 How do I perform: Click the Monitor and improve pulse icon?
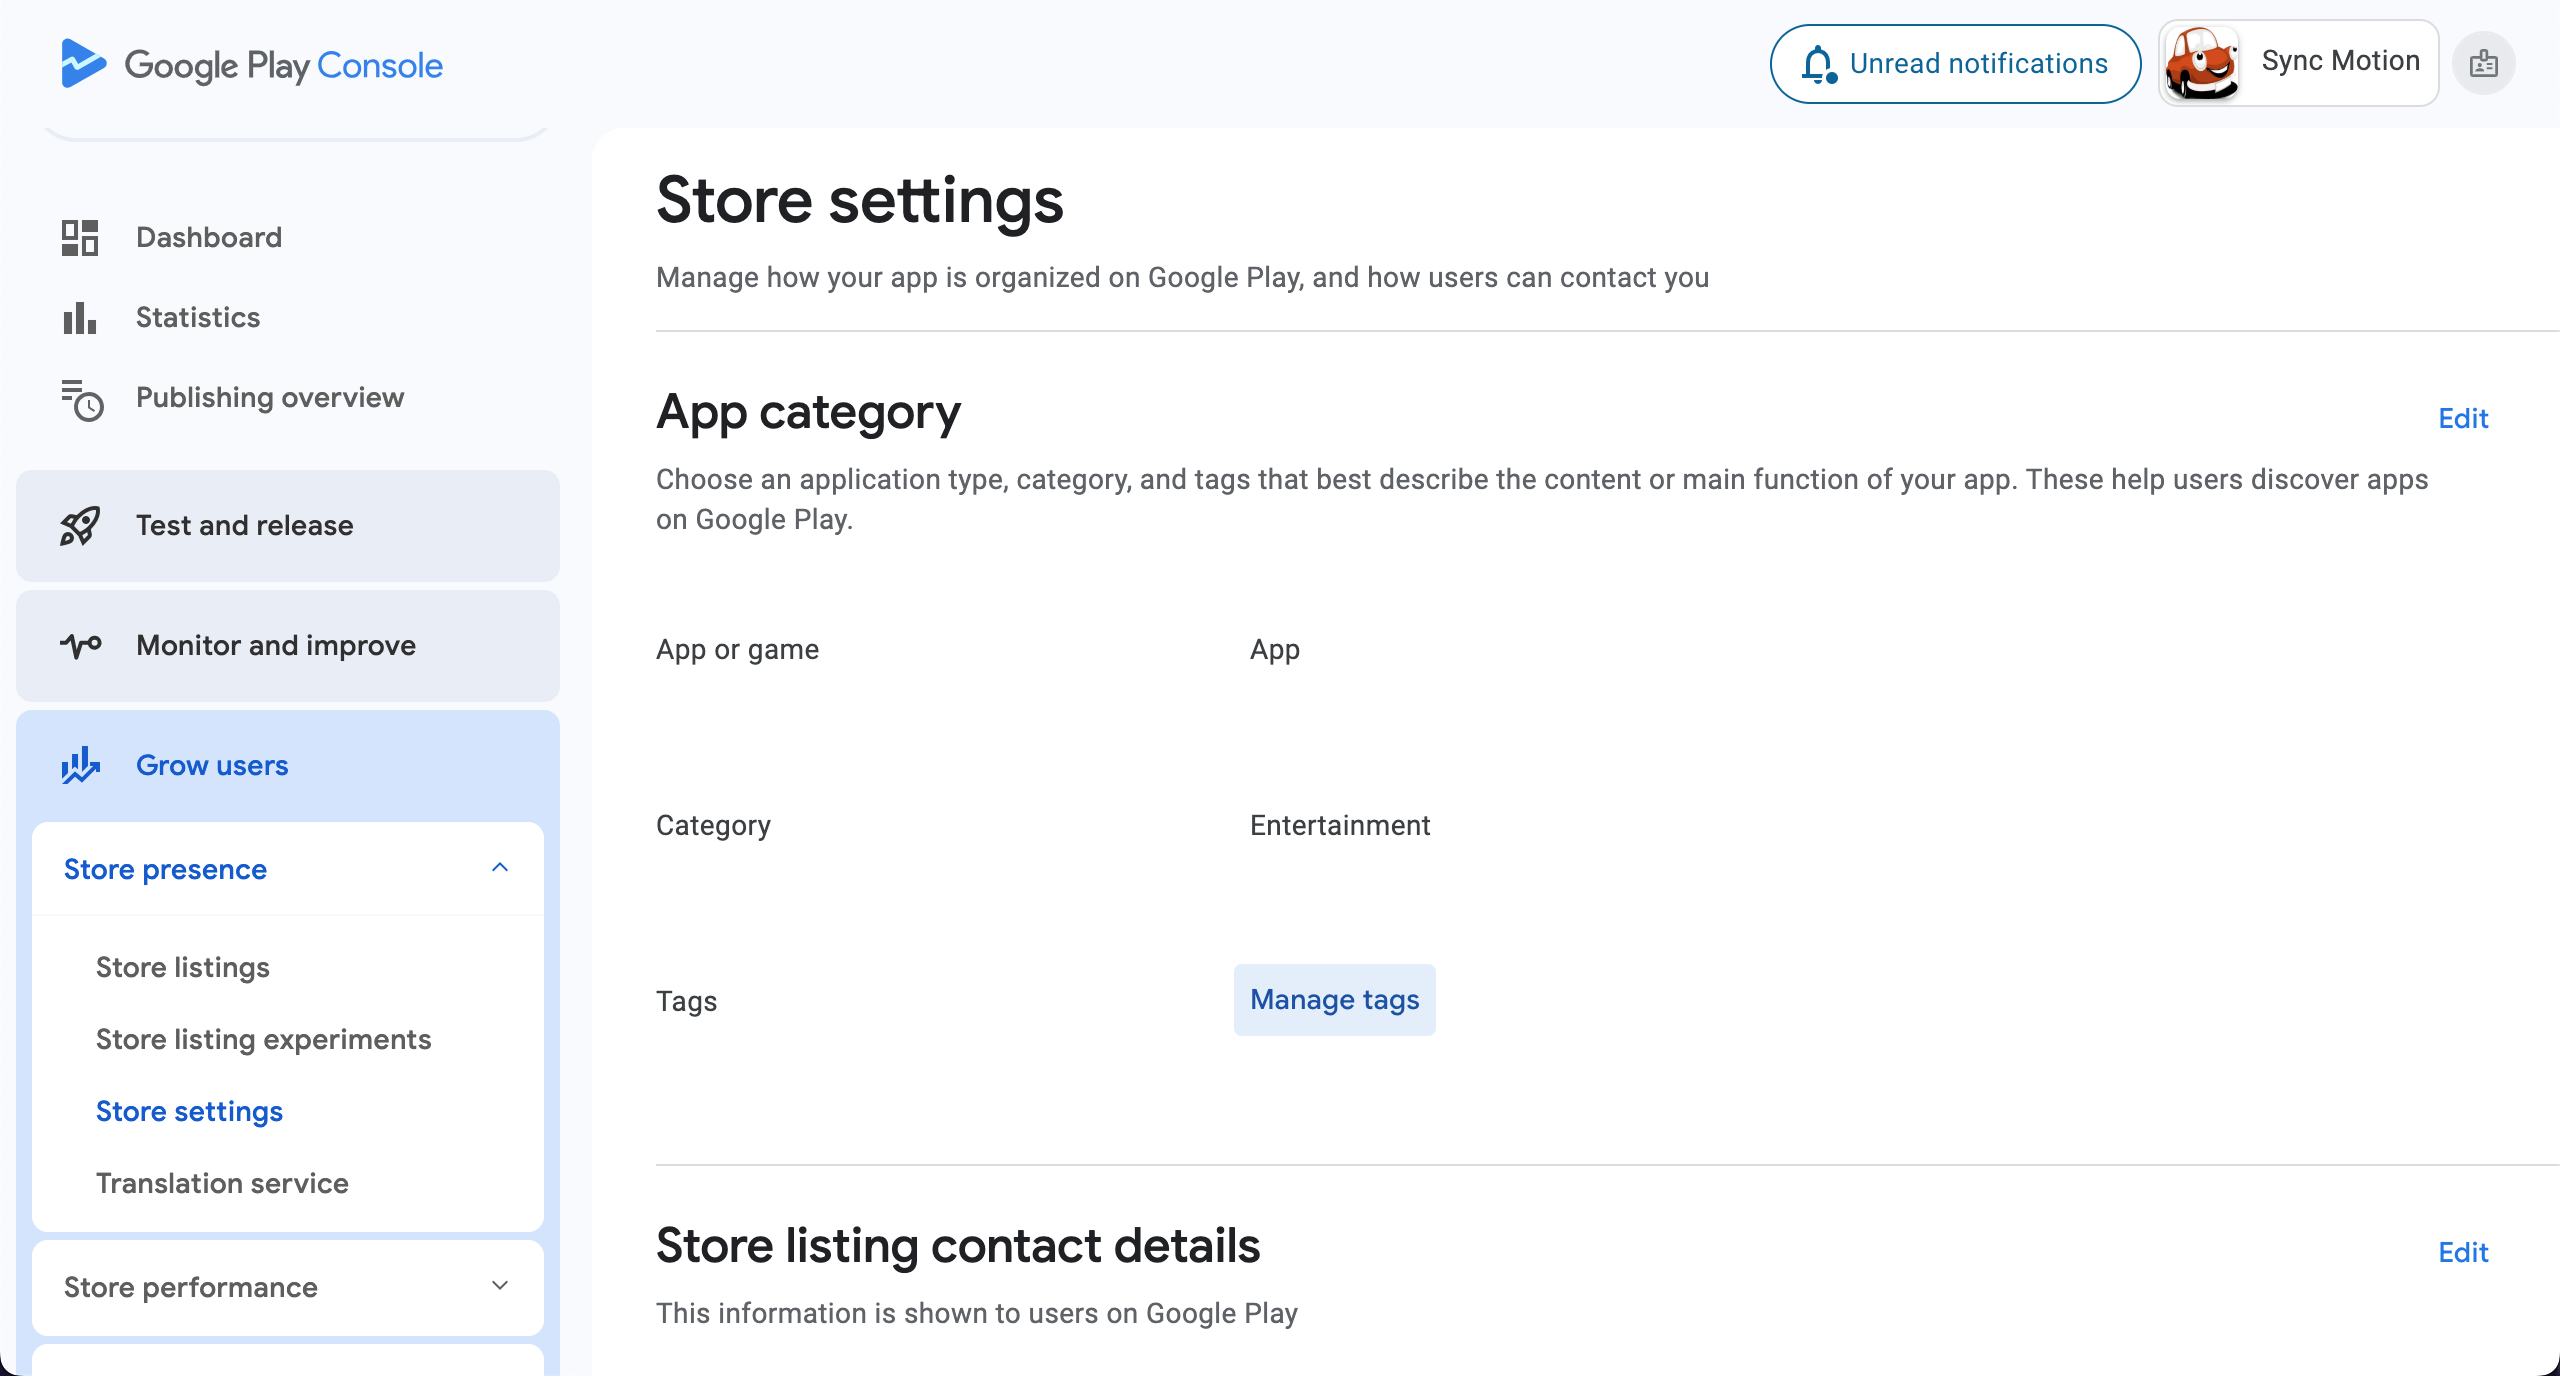81,645
